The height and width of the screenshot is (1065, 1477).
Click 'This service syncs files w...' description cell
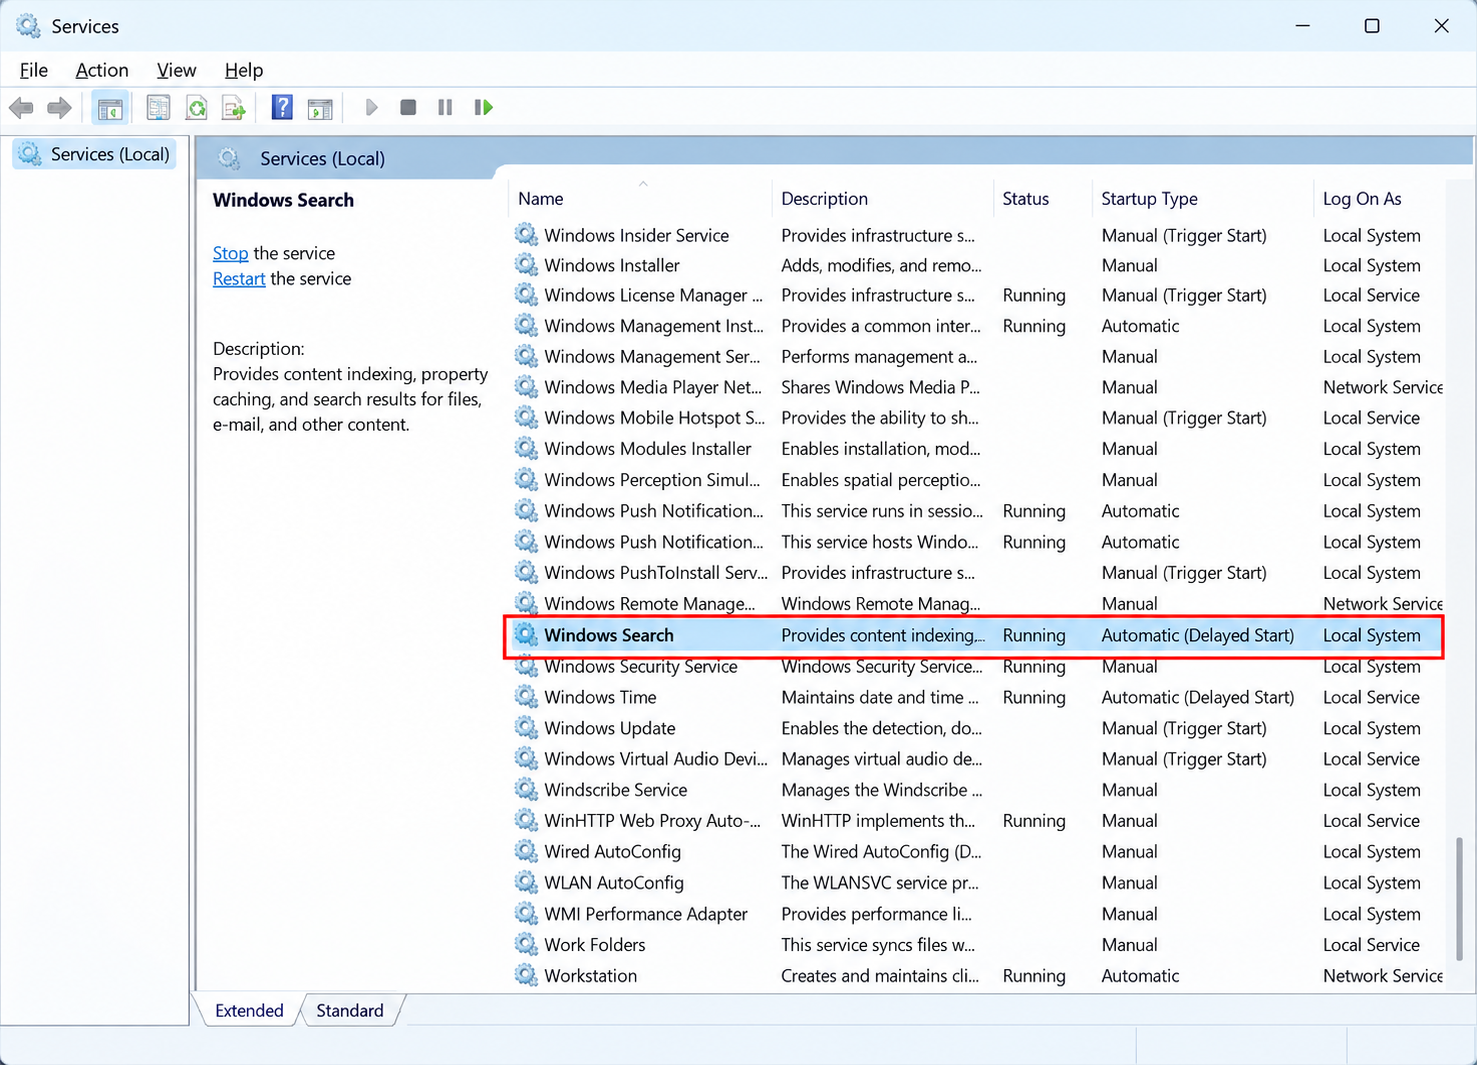[x=878, y=944]
